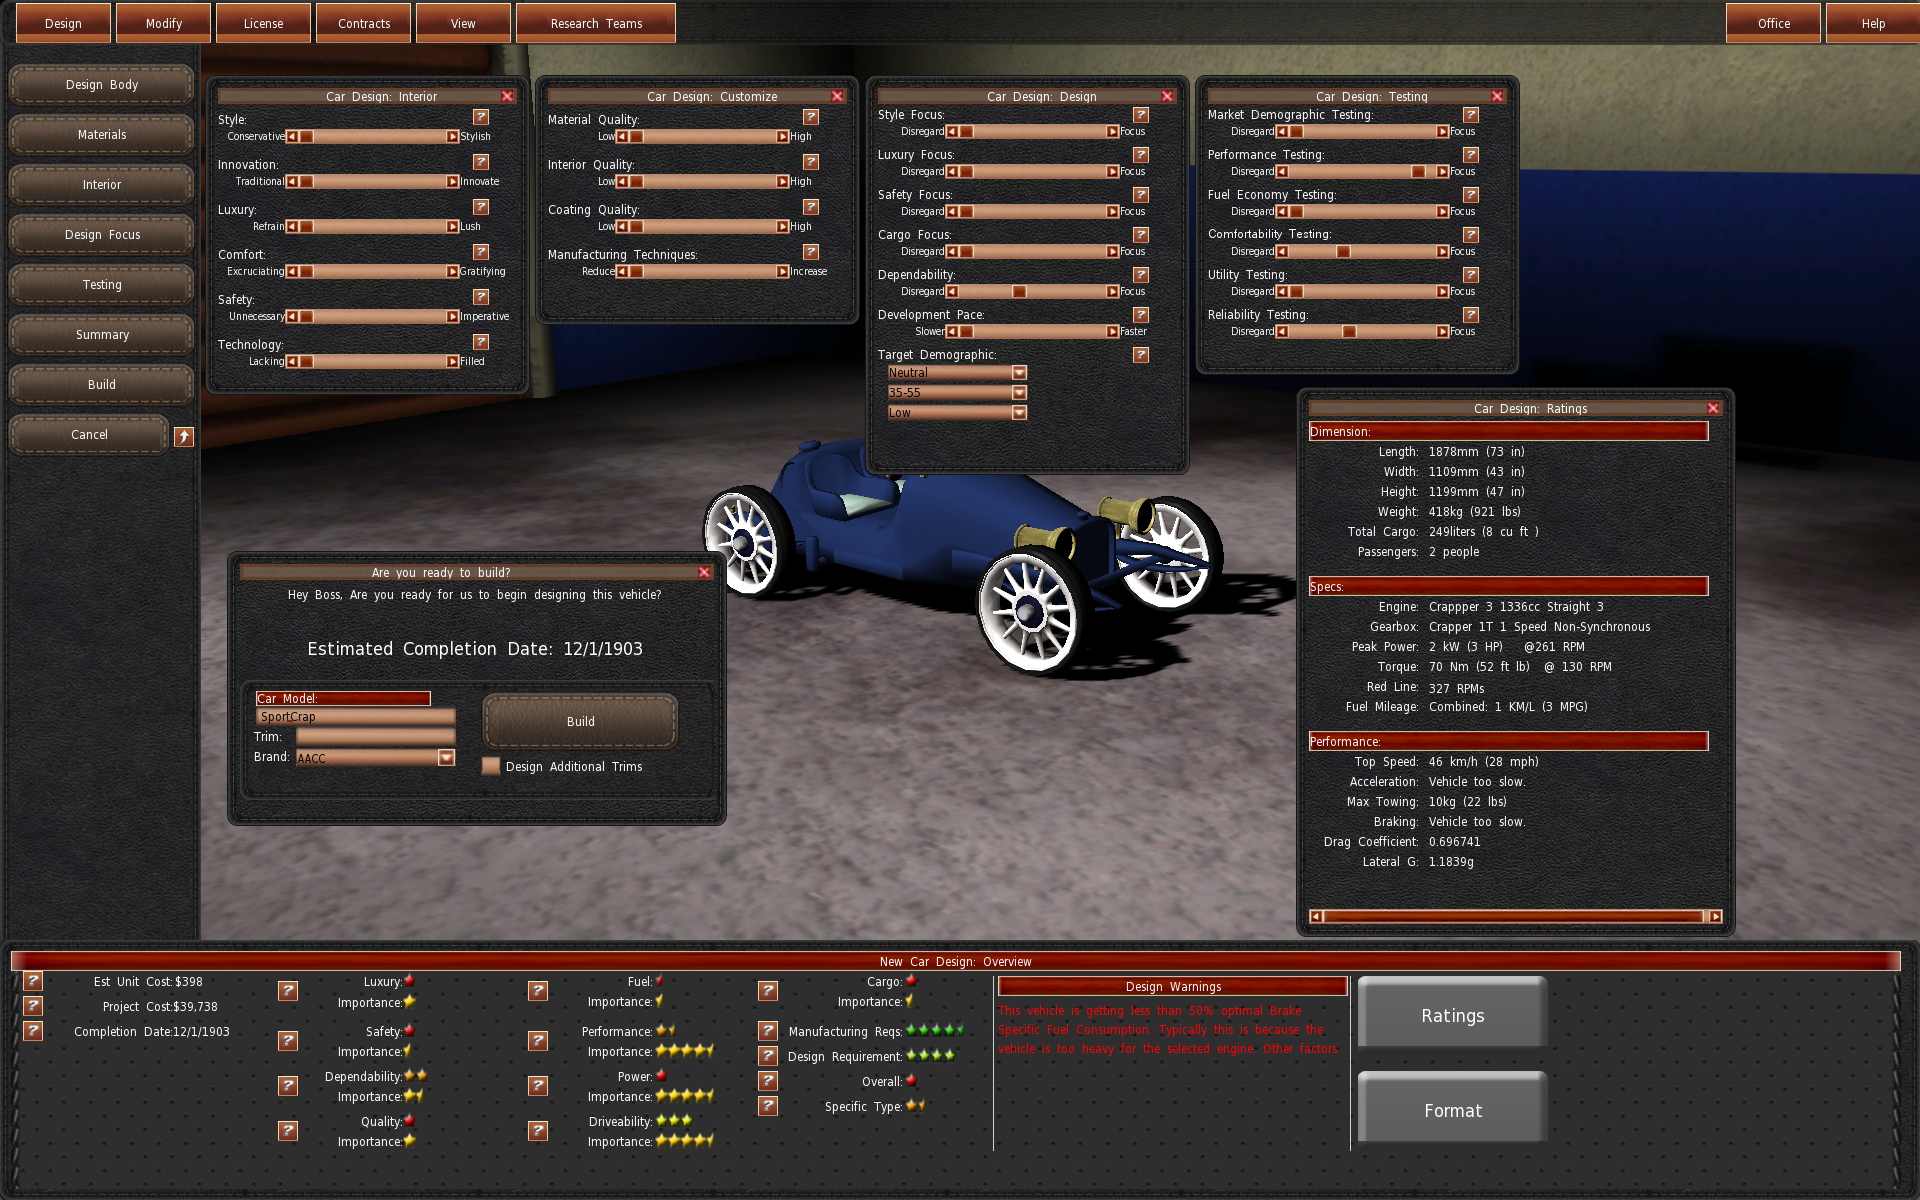
Task: Open the Contracts menu
Action: pyautogui.click(x=364, y=23)
